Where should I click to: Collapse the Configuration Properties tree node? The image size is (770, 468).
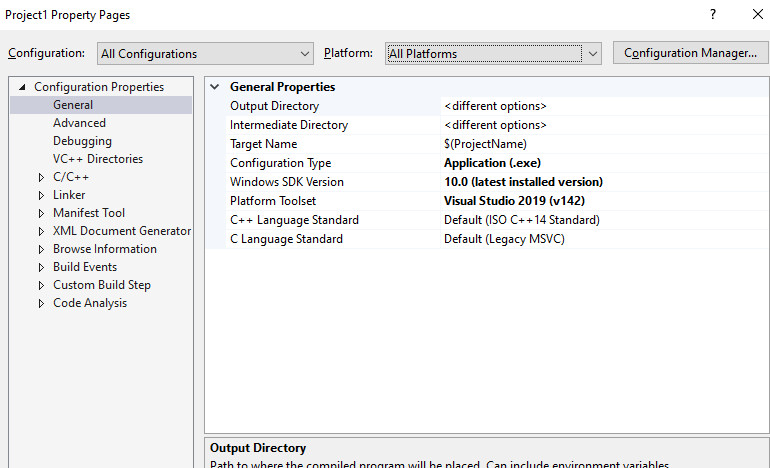tap(24, 88)
